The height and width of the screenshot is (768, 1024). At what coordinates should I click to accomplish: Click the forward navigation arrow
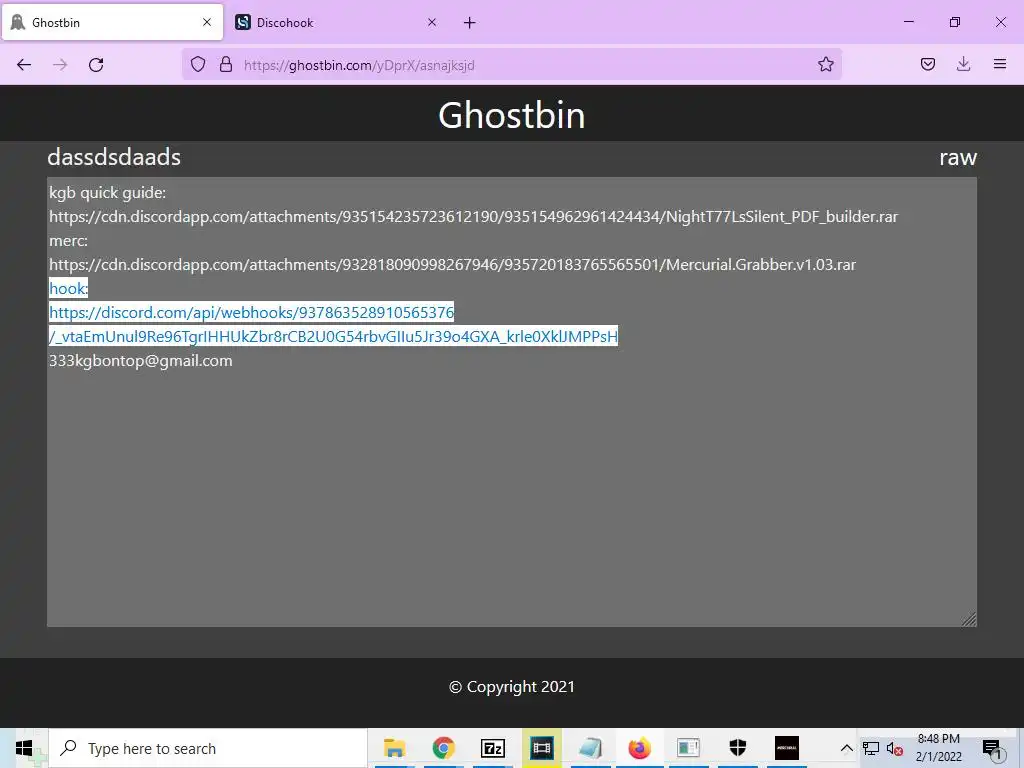60,65
